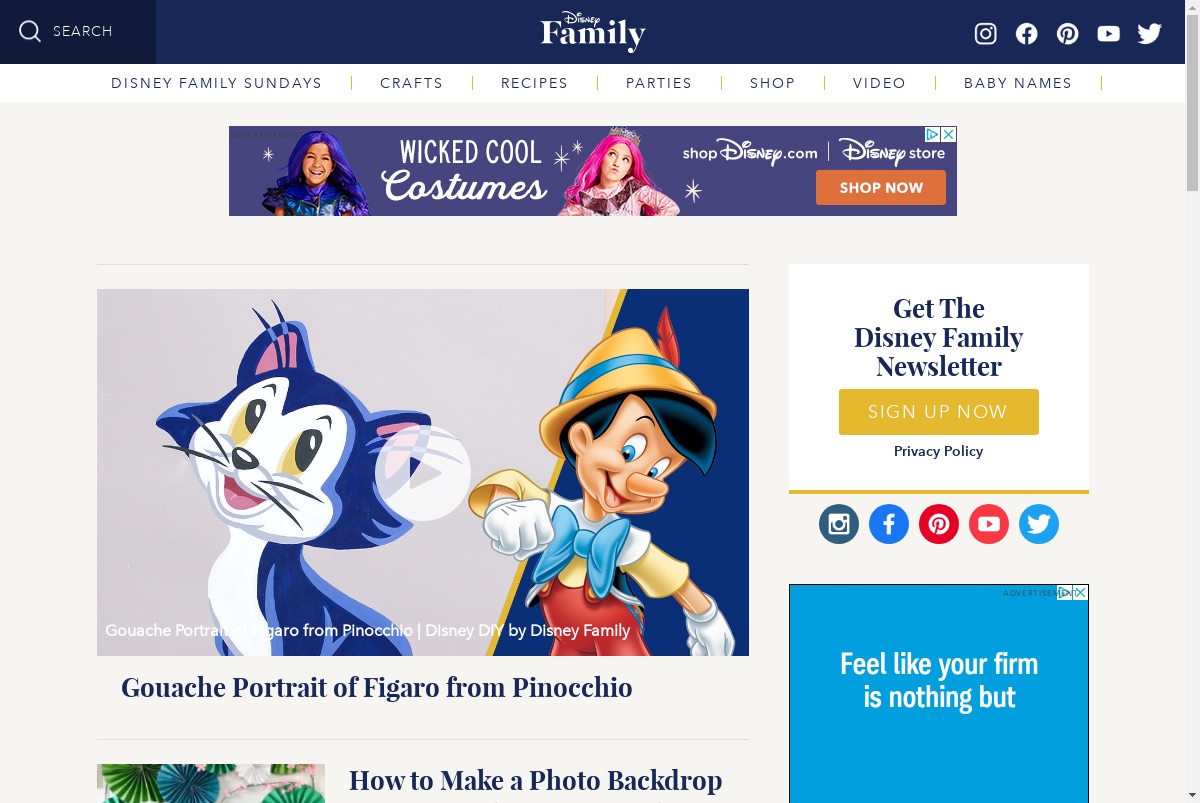Open the How to Make a Photo Backdrop article
Screen dimensions: 1200x803
(535, 781)
